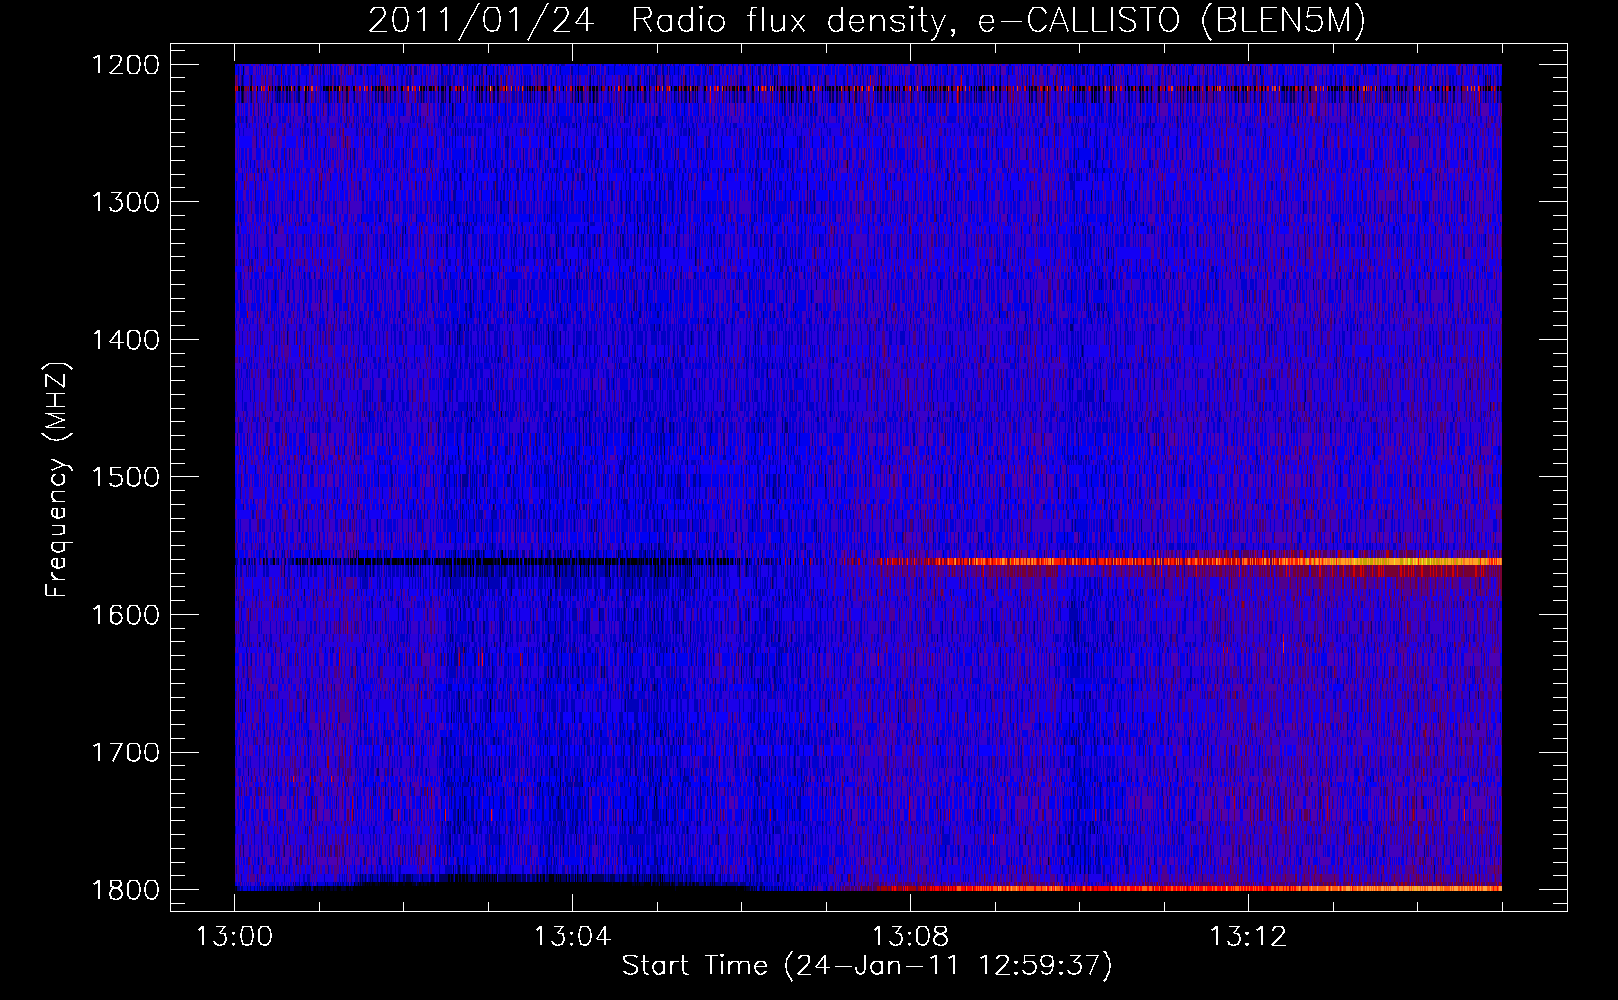1618x1000 pixels.
Task: Click the 1200 frequency tick label
Action: tap(126, 65)
